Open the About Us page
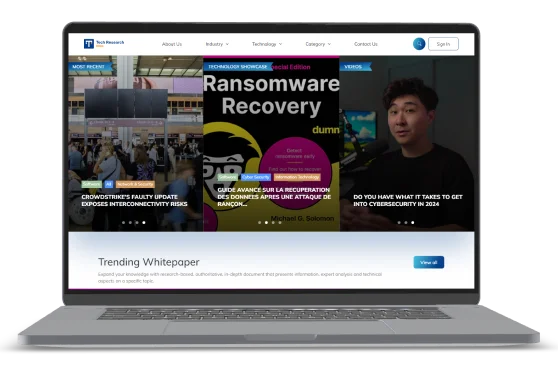 pos(172,44)
